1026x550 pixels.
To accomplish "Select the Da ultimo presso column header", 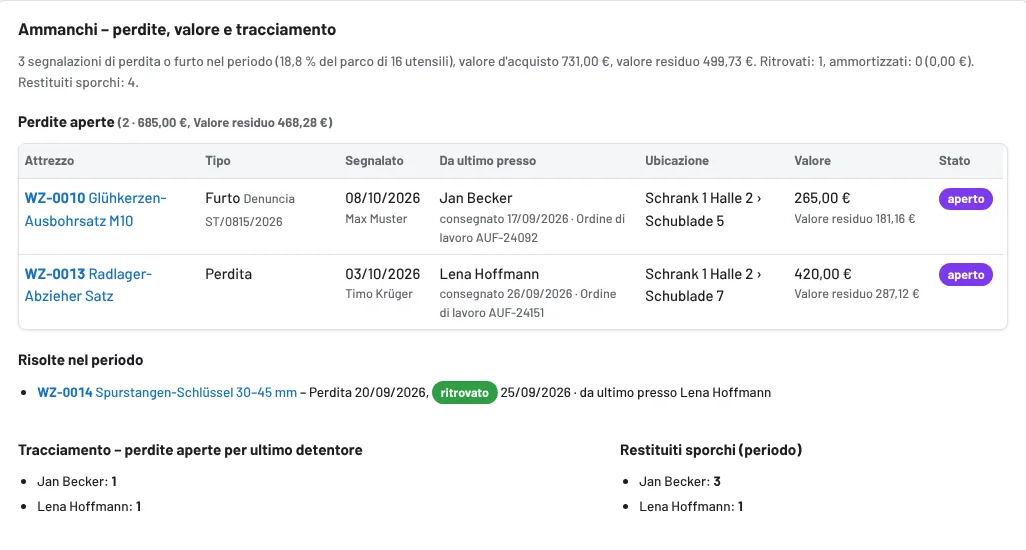I will [487, 161].
